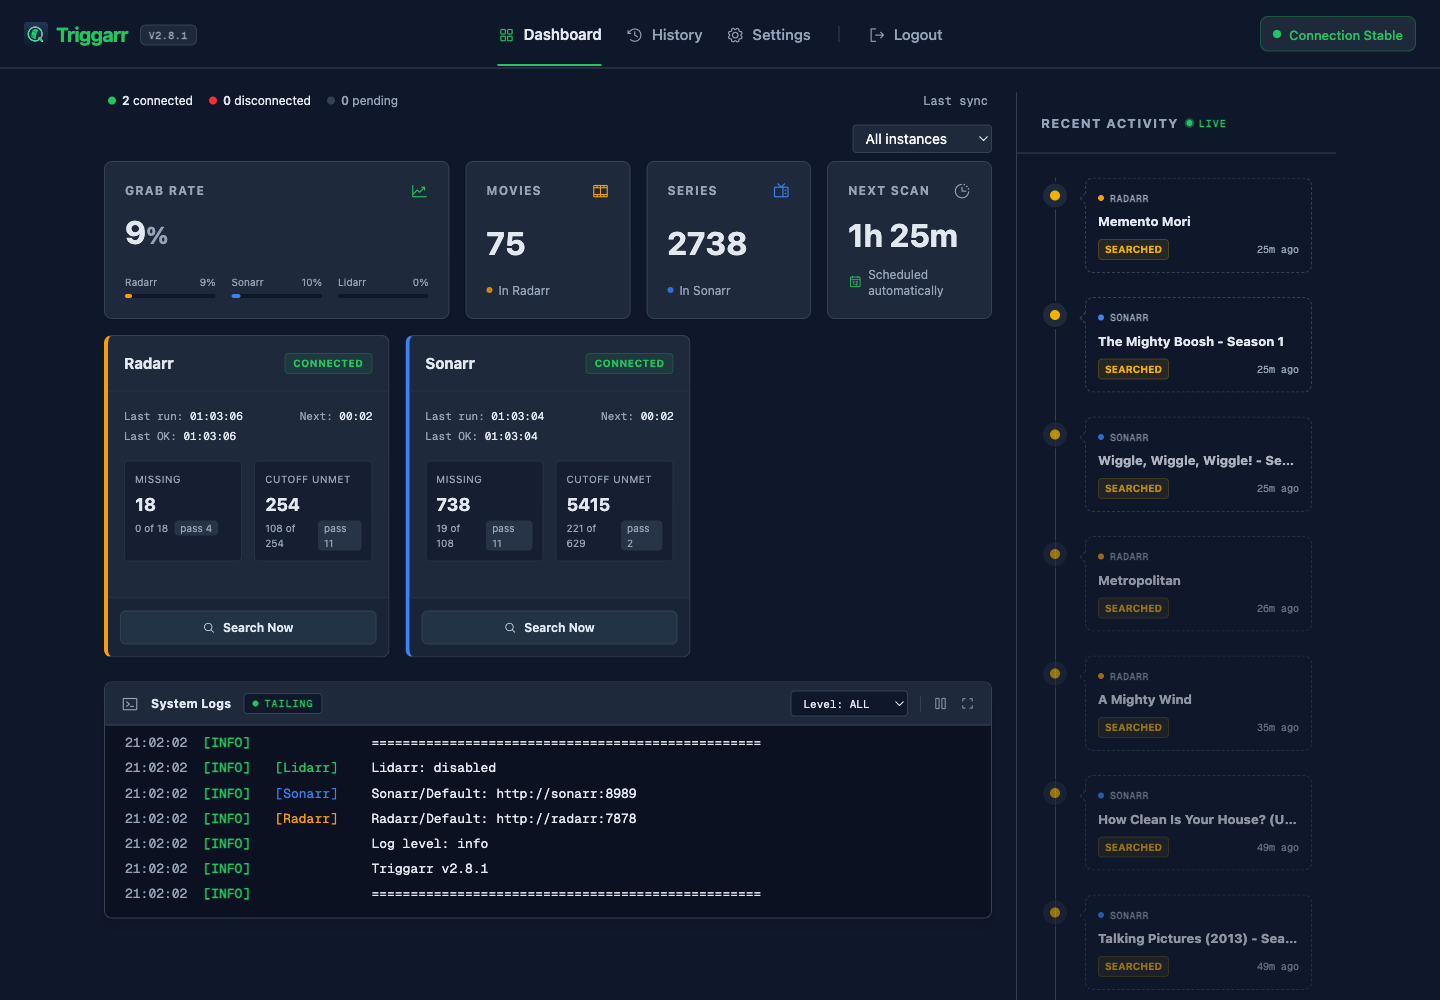Click the Sonarr grab rate bar

click(277, 296)
